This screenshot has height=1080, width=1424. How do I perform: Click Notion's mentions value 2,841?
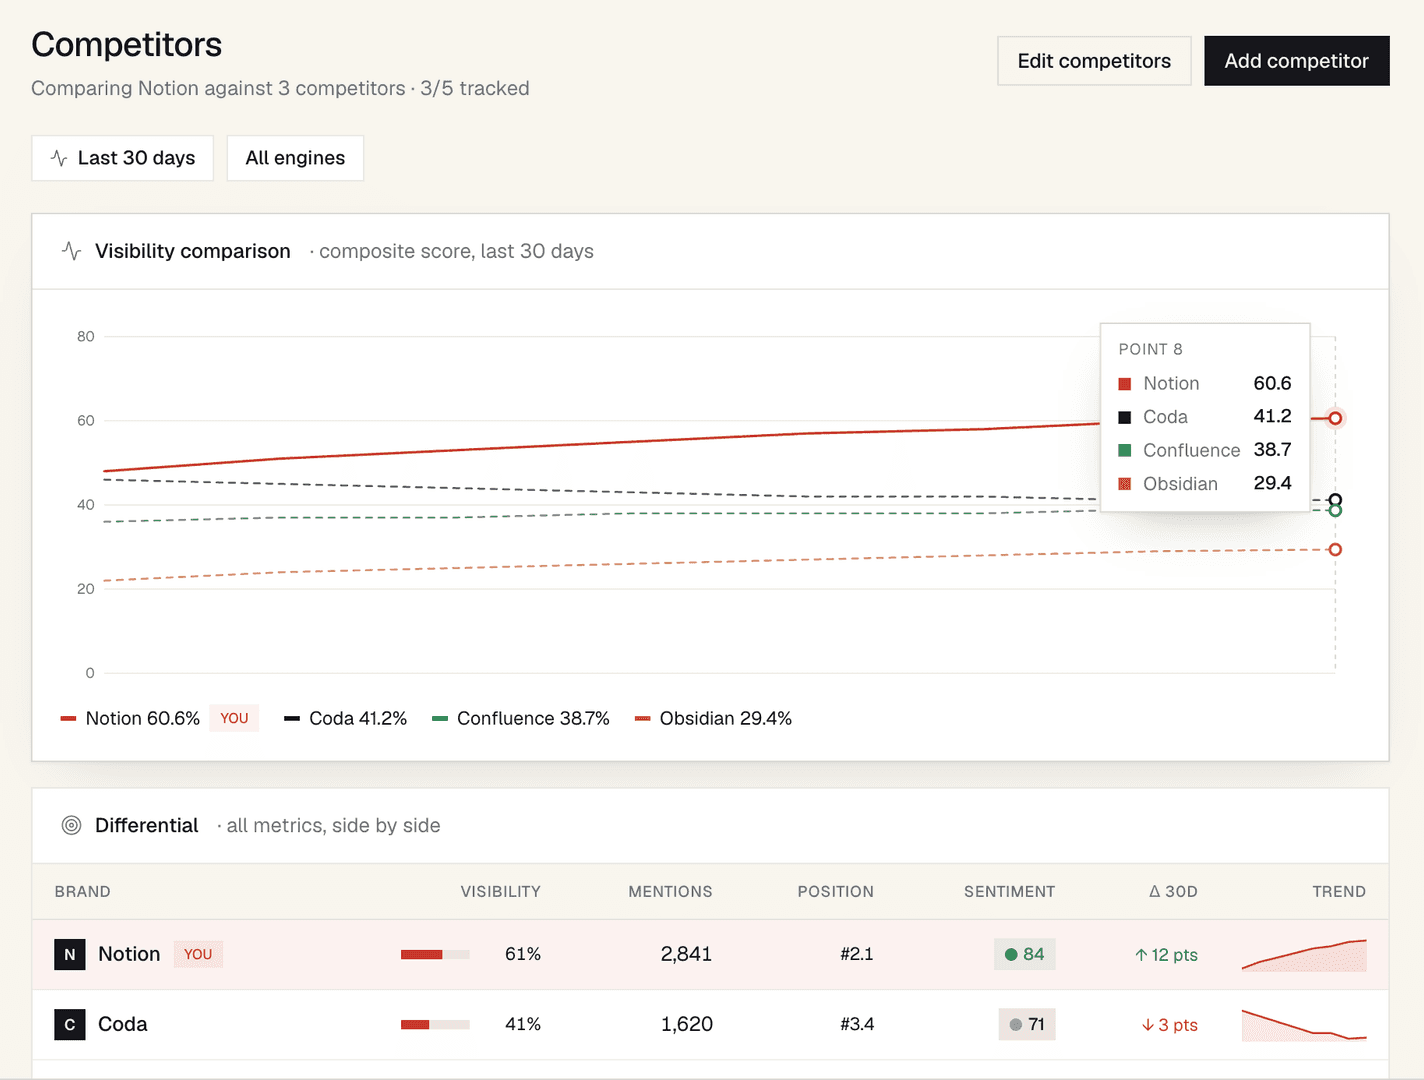[686, 954]
